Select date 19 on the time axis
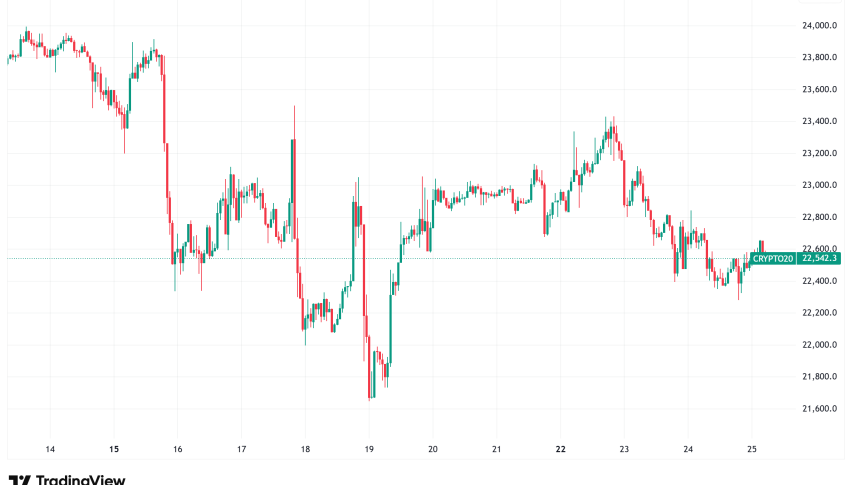The image size is (852, 485). point(369,449)
